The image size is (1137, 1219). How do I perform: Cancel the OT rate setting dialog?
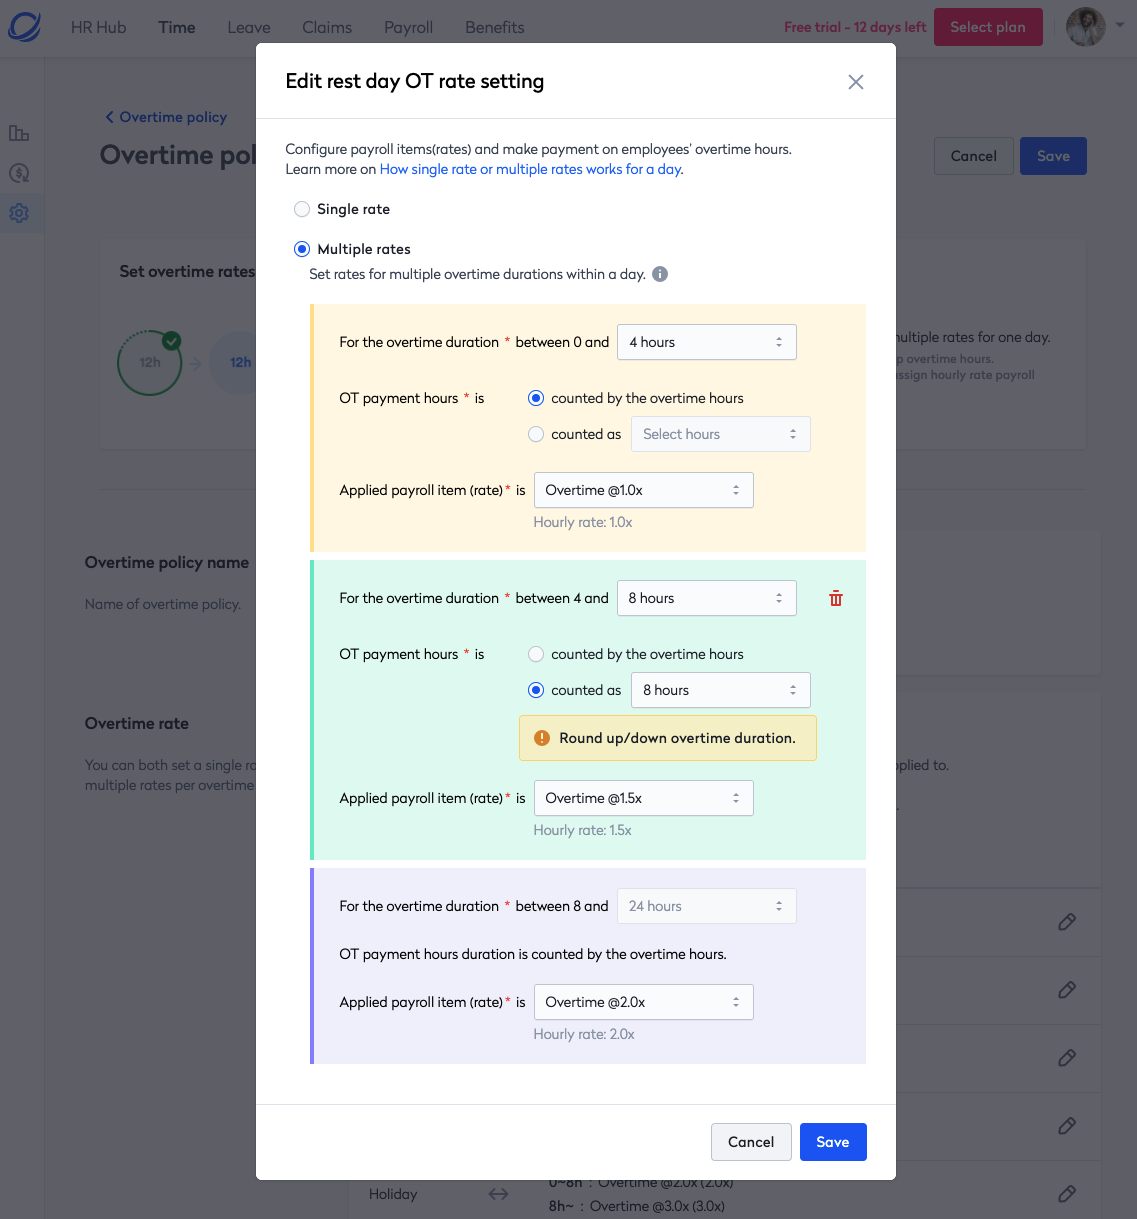click(751, 1142)
